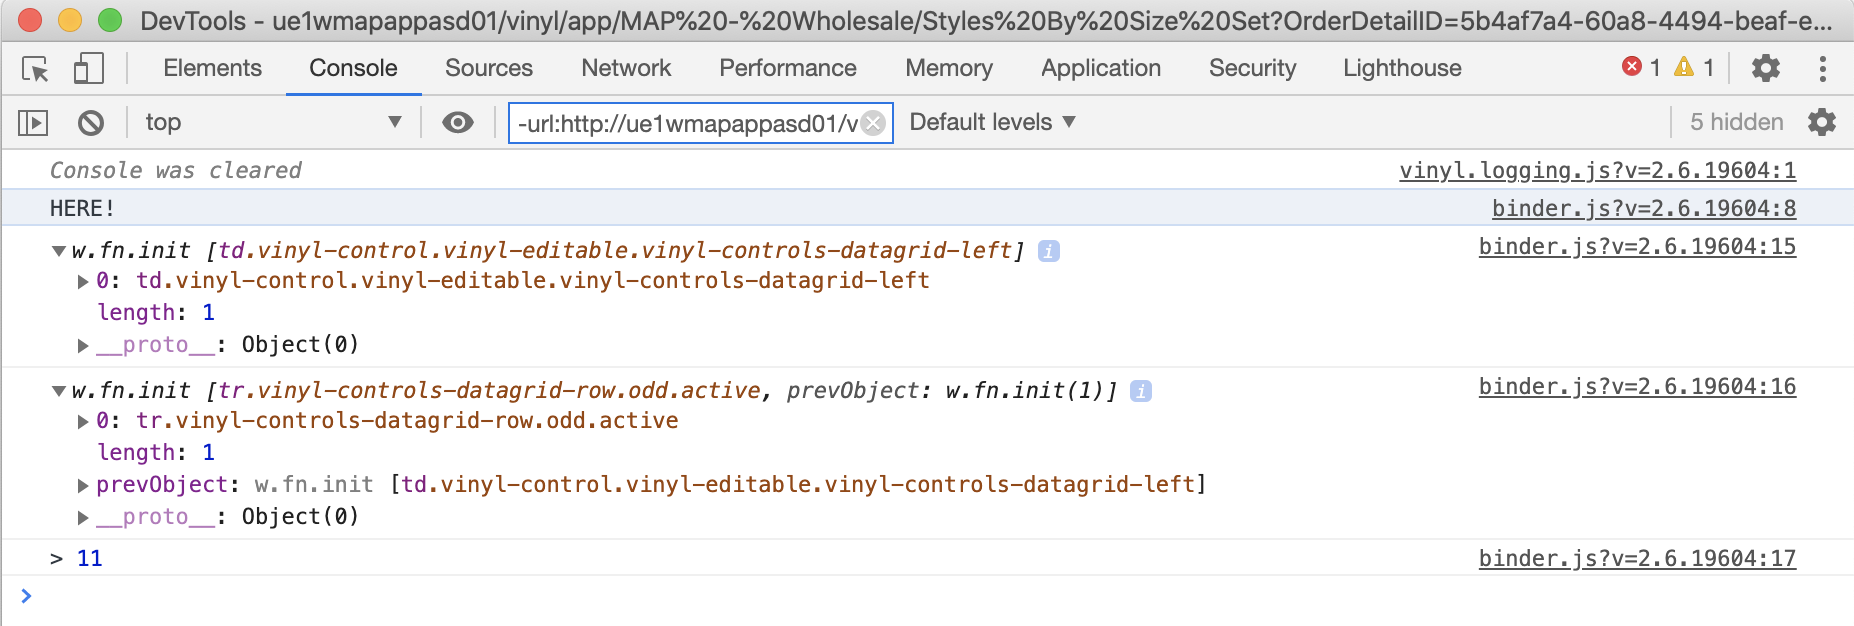Clear the filter text with X icon
The image size is (1854, 626).
(873, 123)
